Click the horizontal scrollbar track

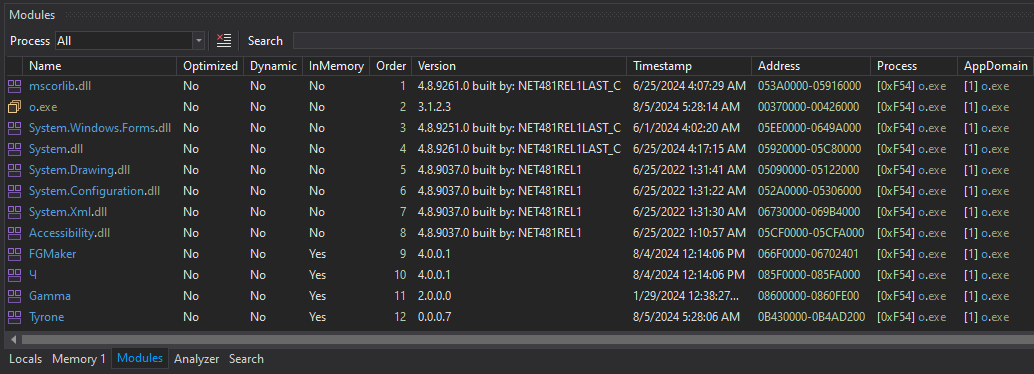[x=528, y=340]
